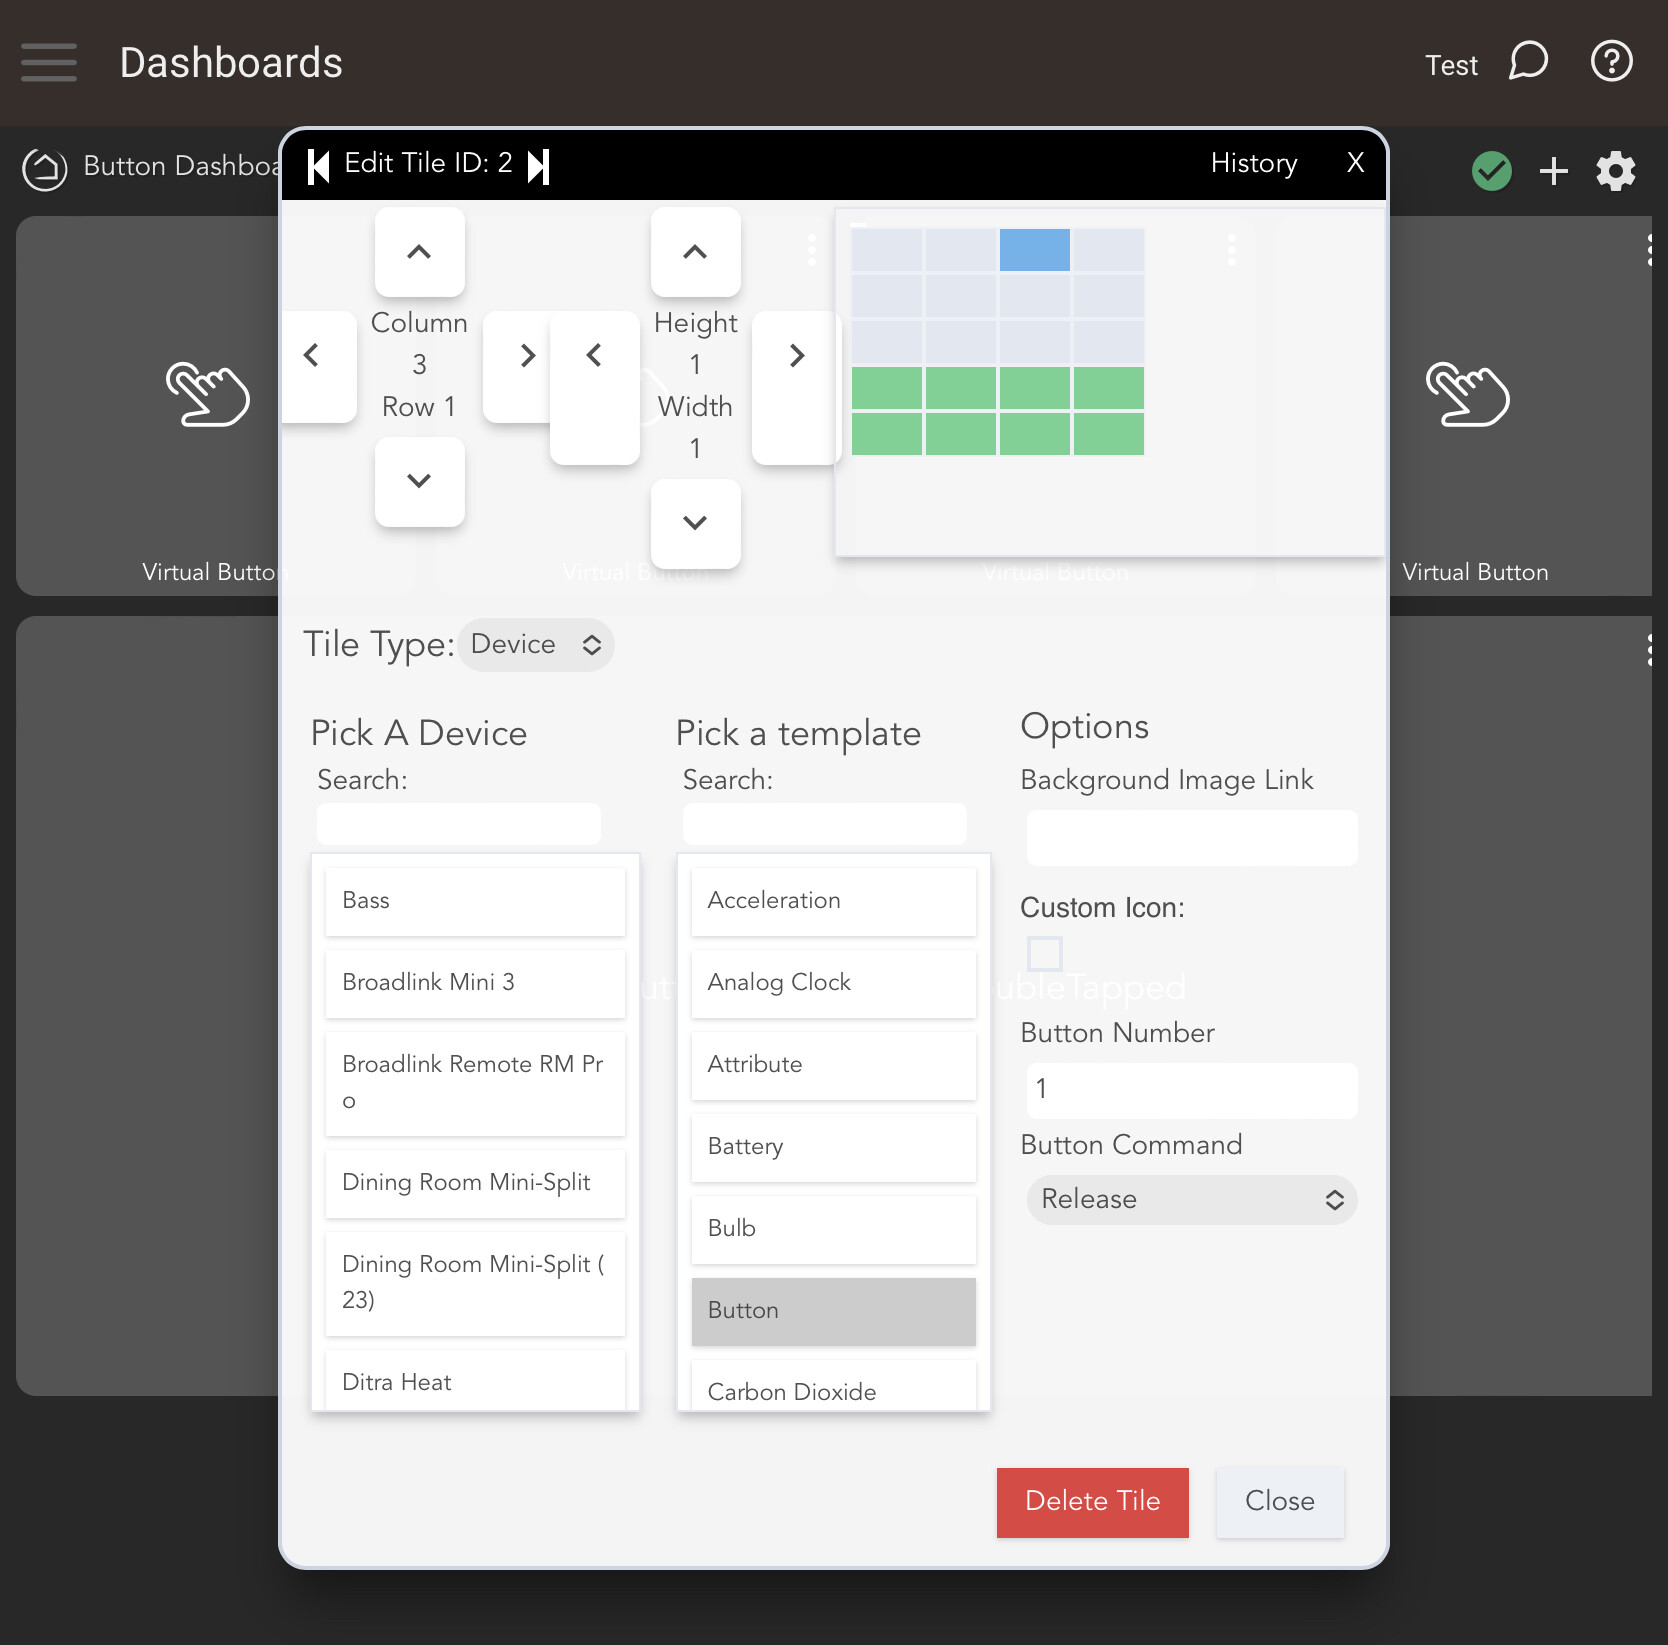1668x1645 pixels.
Task: View the tile edit History
Action: click(1253, 163)
